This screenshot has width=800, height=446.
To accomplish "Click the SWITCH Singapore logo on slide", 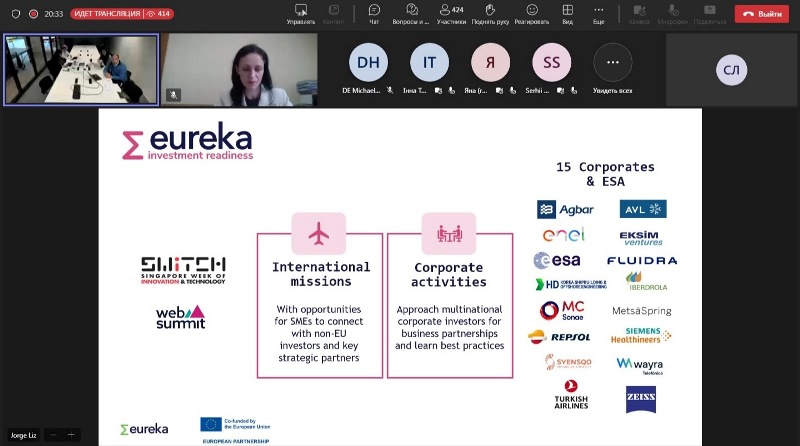I will (x=183, y=270).
